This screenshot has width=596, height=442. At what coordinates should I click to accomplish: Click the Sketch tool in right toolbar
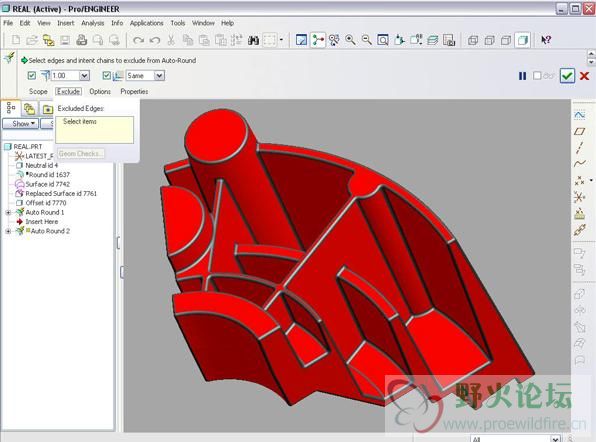pos(580,114)
